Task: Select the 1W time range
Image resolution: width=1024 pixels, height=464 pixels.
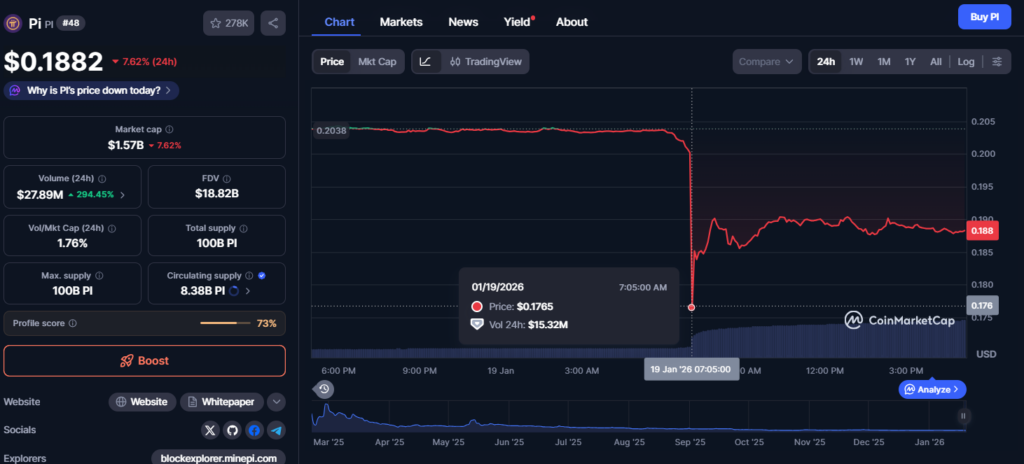Action: [x=856, y=62]
